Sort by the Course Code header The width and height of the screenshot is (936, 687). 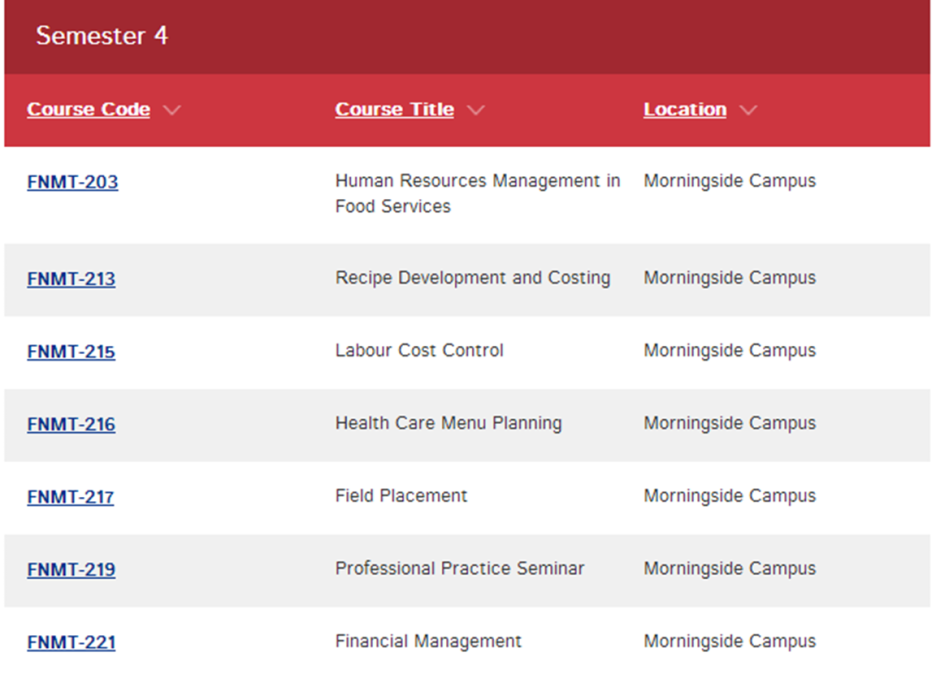click(88, 109)
